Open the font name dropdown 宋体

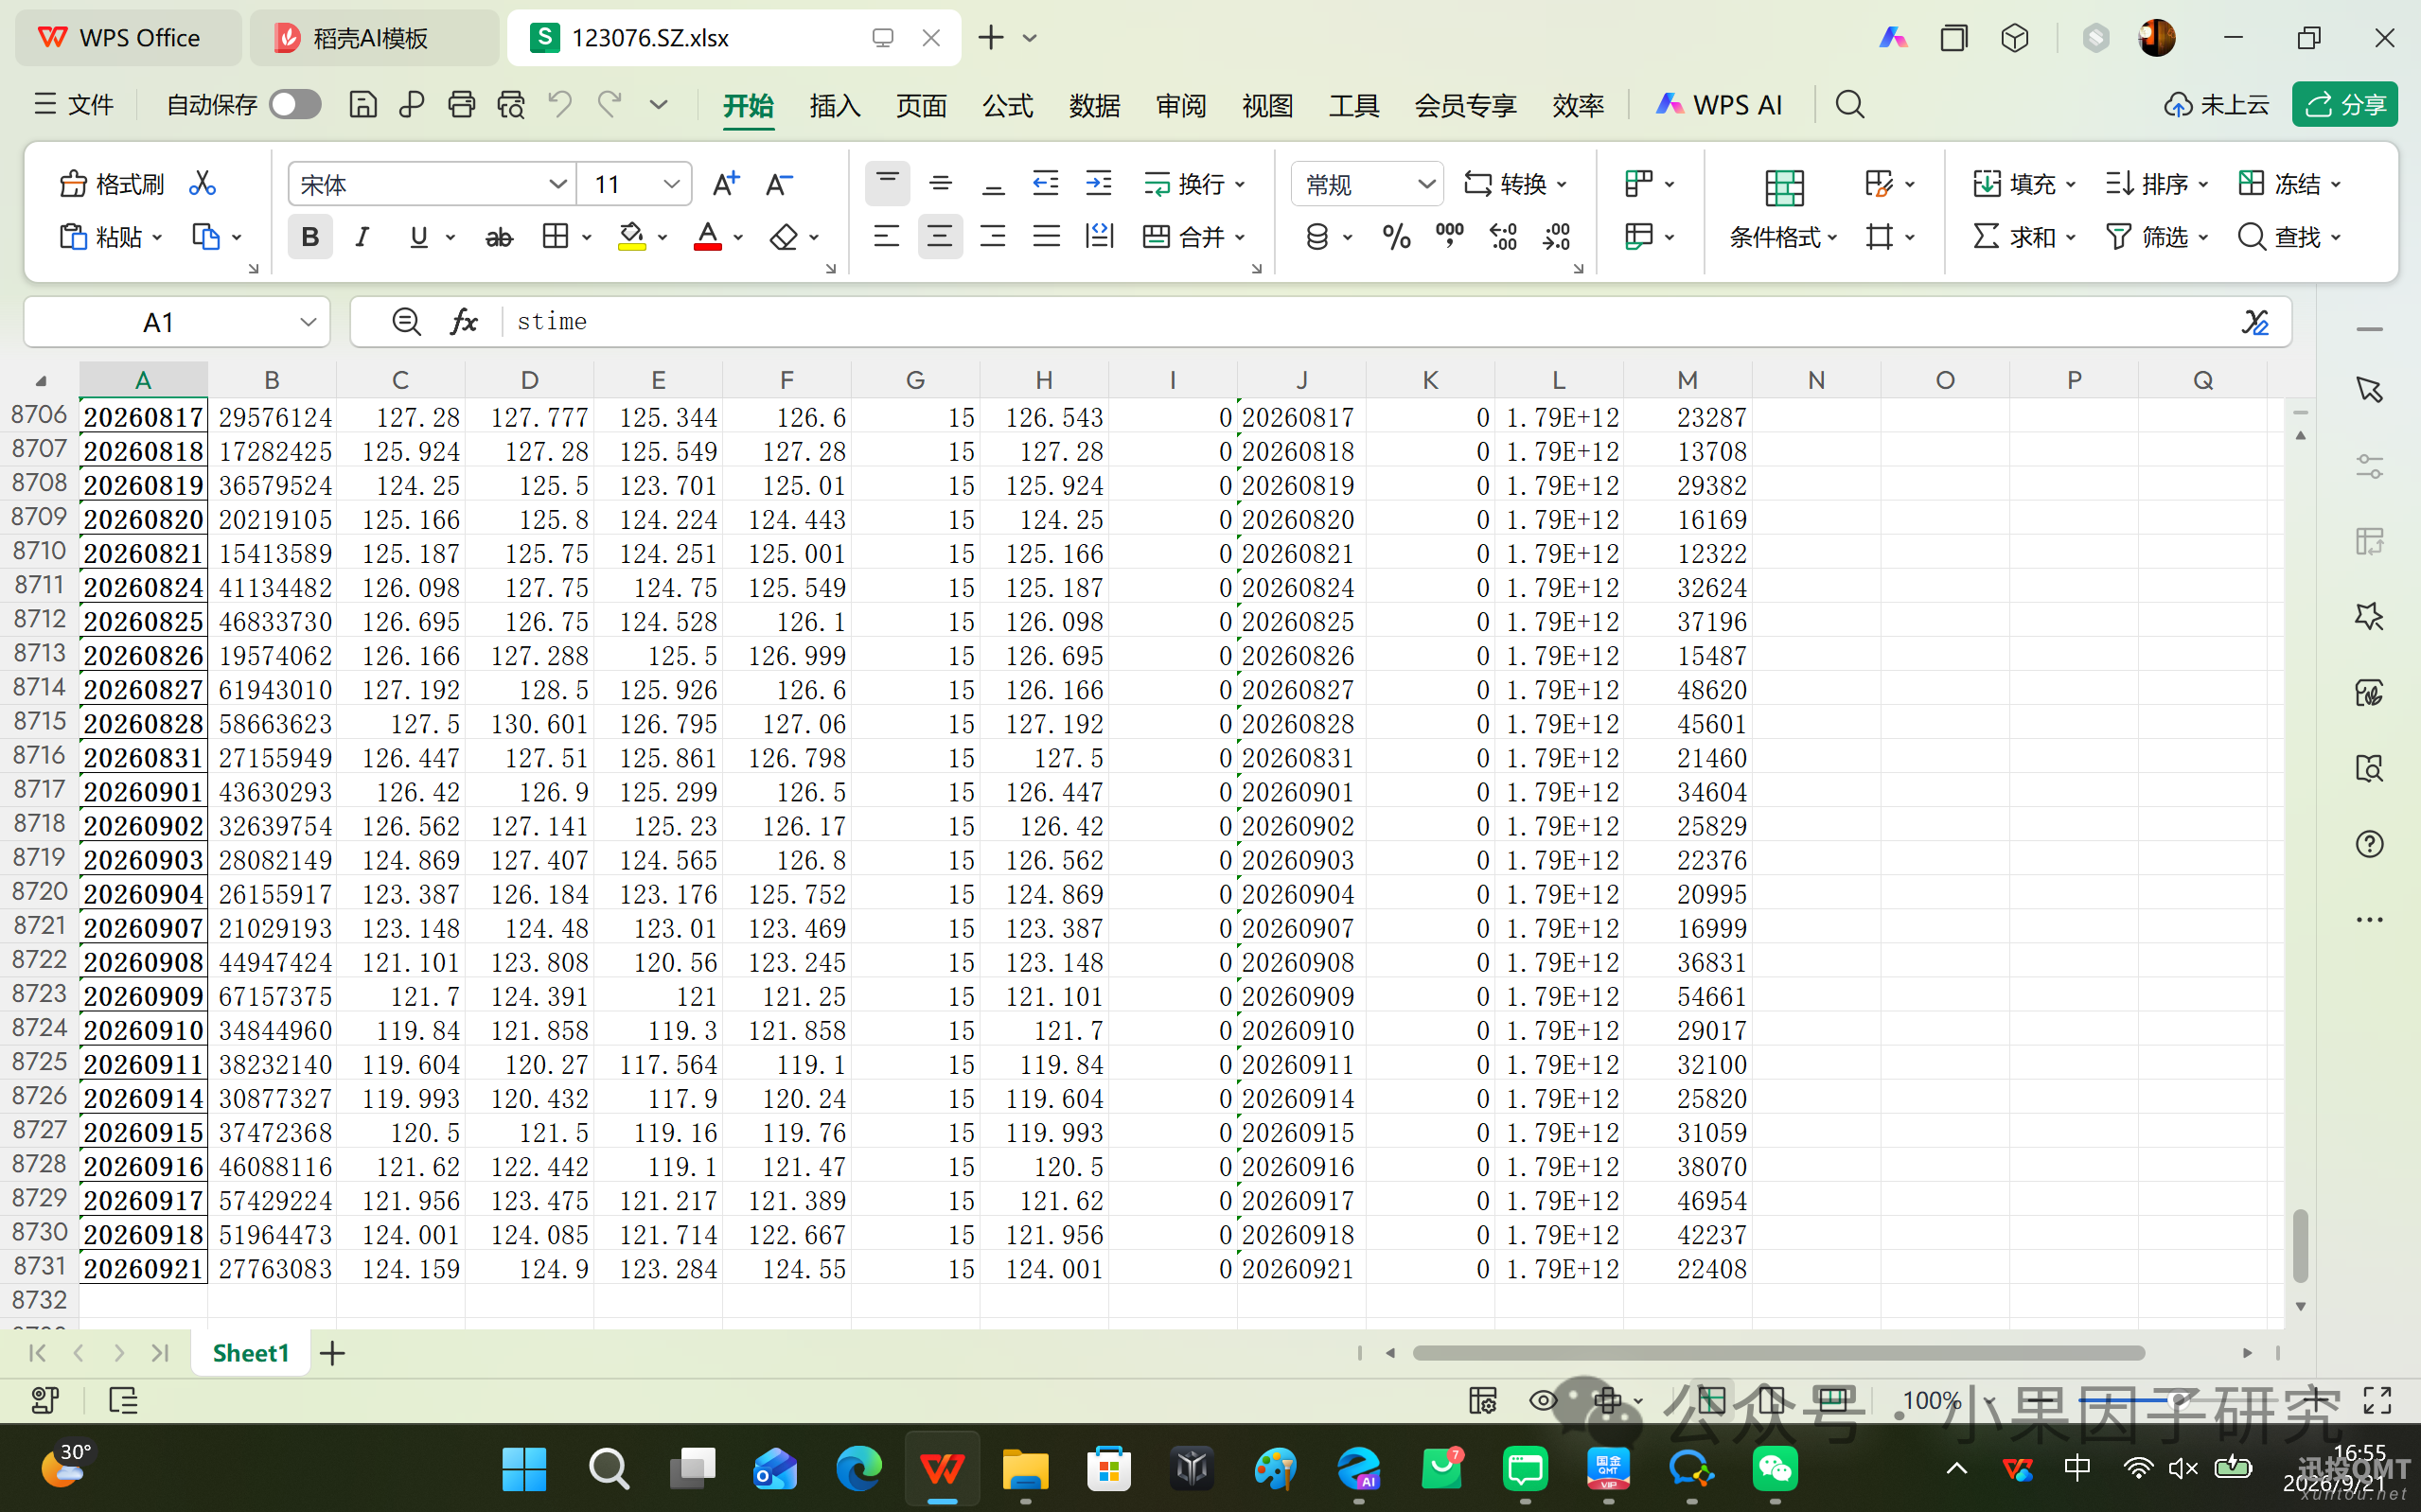click(x=557, y=184)
